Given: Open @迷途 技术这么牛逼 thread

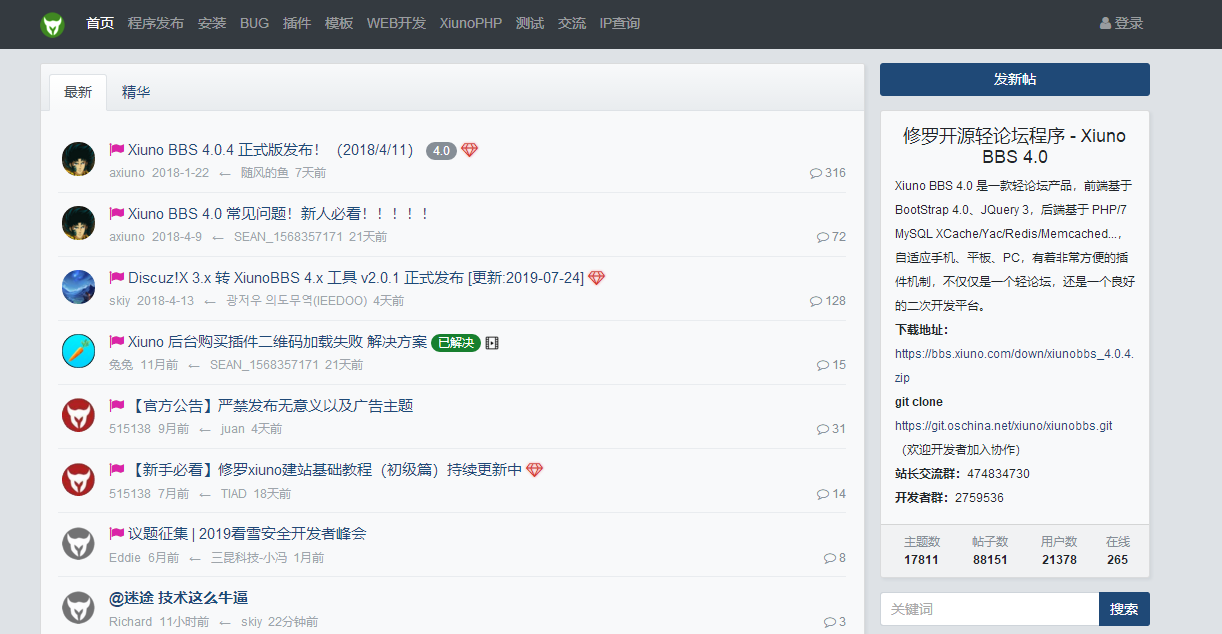Looking at the screenshot, I should point(178,598).
